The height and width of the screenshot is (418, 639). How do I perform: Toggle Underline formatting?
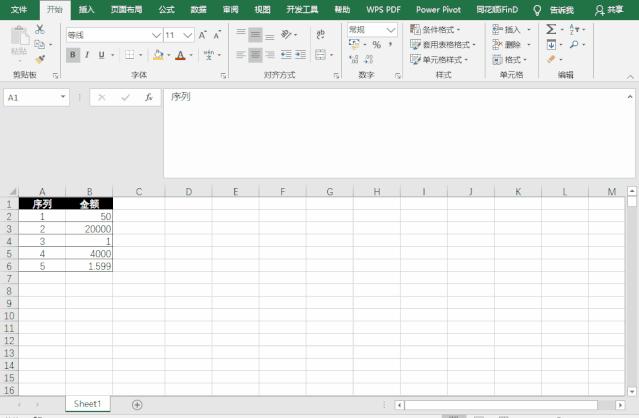point(101,55)
